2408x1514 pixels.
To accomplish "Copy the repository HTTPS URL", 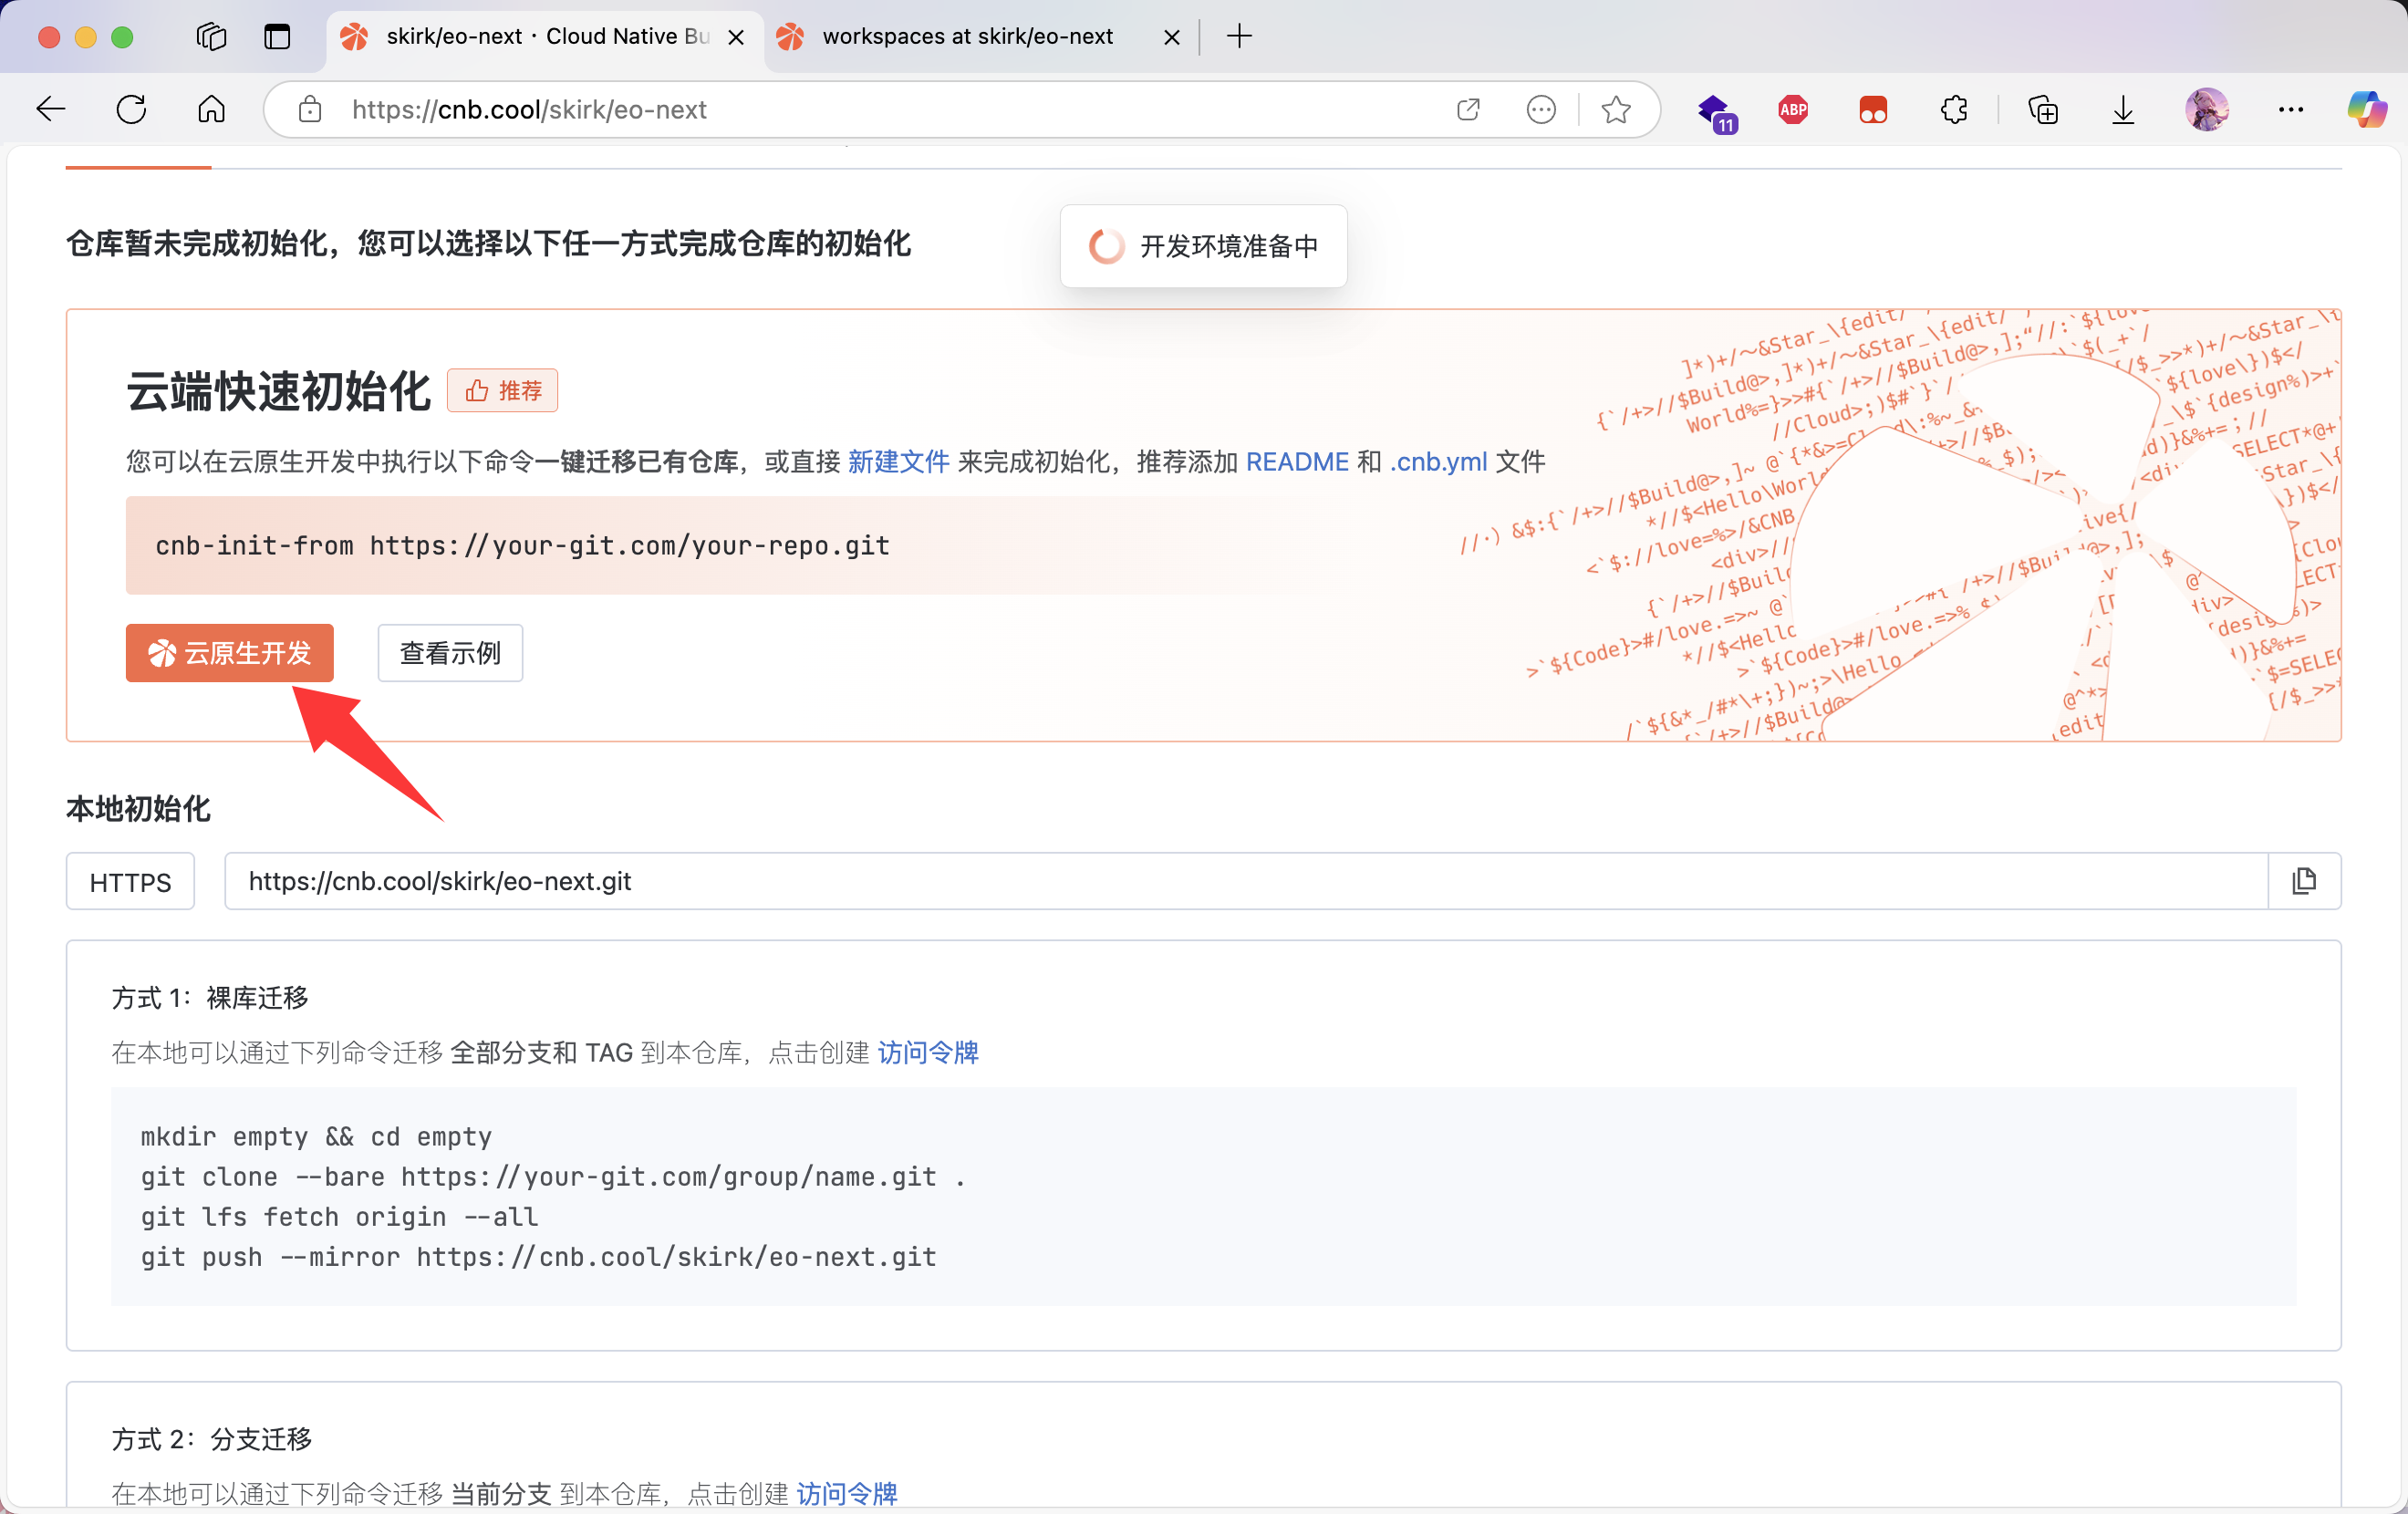I will tap(2305, 881).
